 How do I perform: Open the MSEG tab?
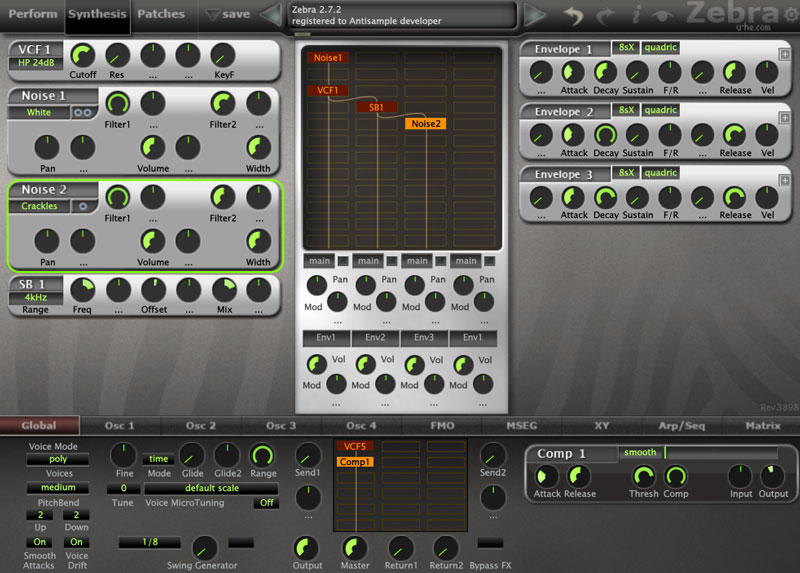(x=522, y=426)
